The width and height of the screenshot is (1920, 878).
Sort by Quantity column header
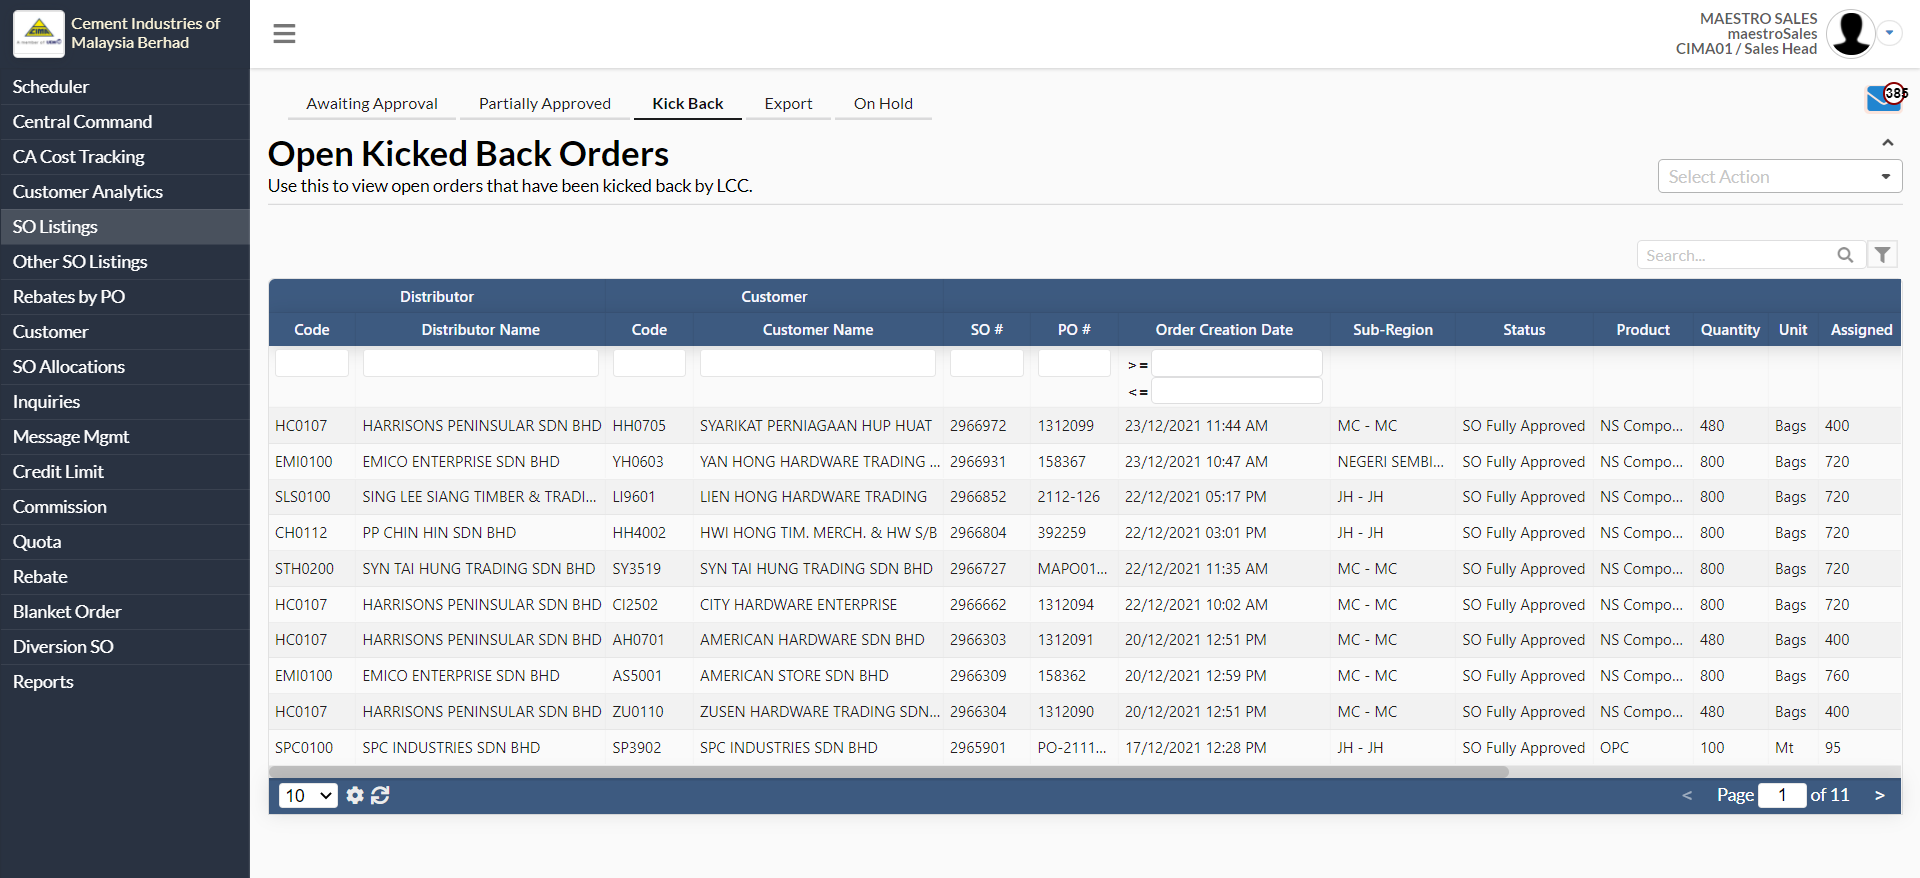point(1730,330)
